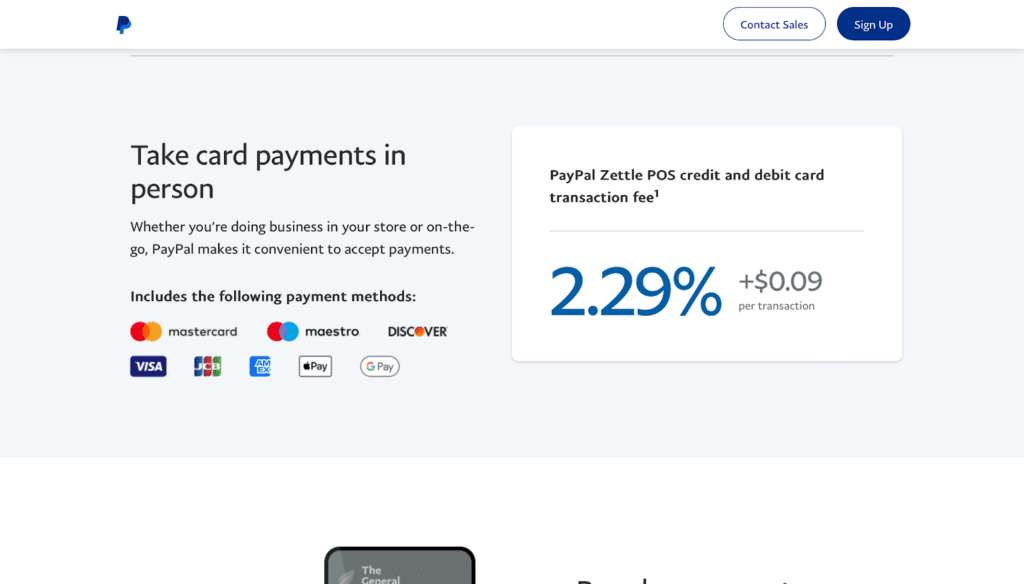Click the Maestro payment logo
The width and height of the screenshot is (1024, 584).
click(x=313, y=332)
